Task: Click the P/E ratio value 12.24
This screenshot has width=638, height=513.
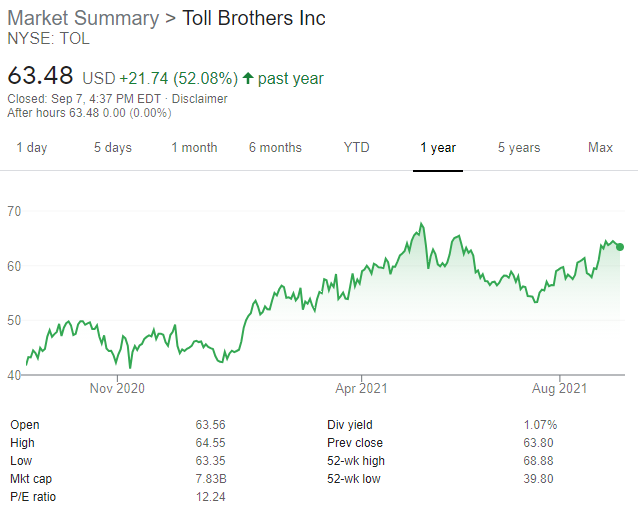Action: [211, 497]
